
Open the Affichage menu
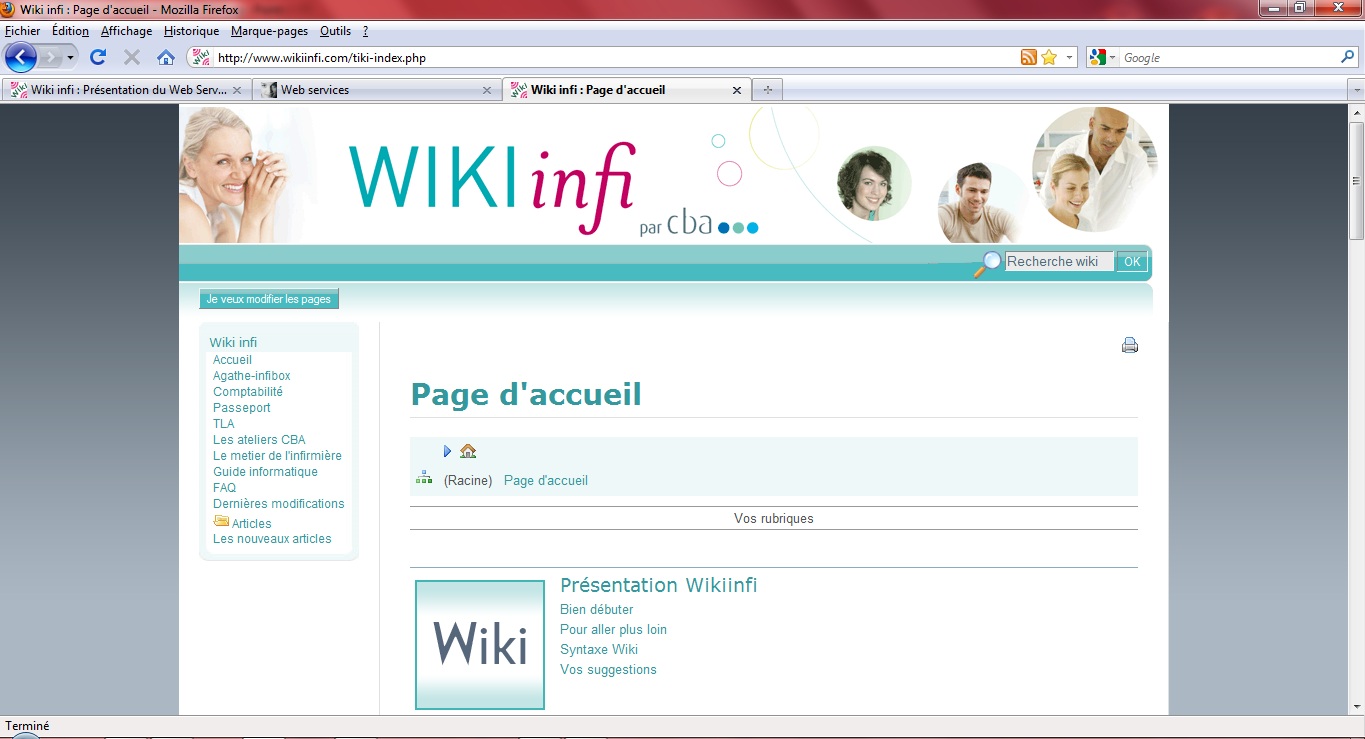point(126,31)
